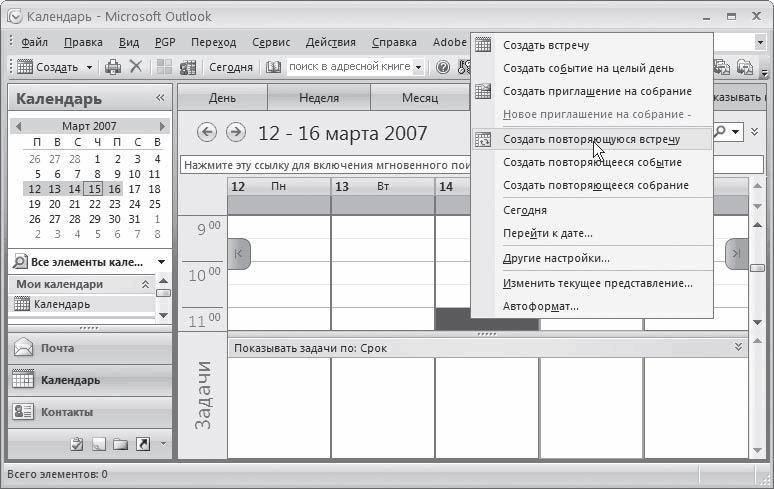The height and width of the screenshot is (489, 774).
Task: Click the Delete X icon in the toolbar
Action: click(136, 66)
